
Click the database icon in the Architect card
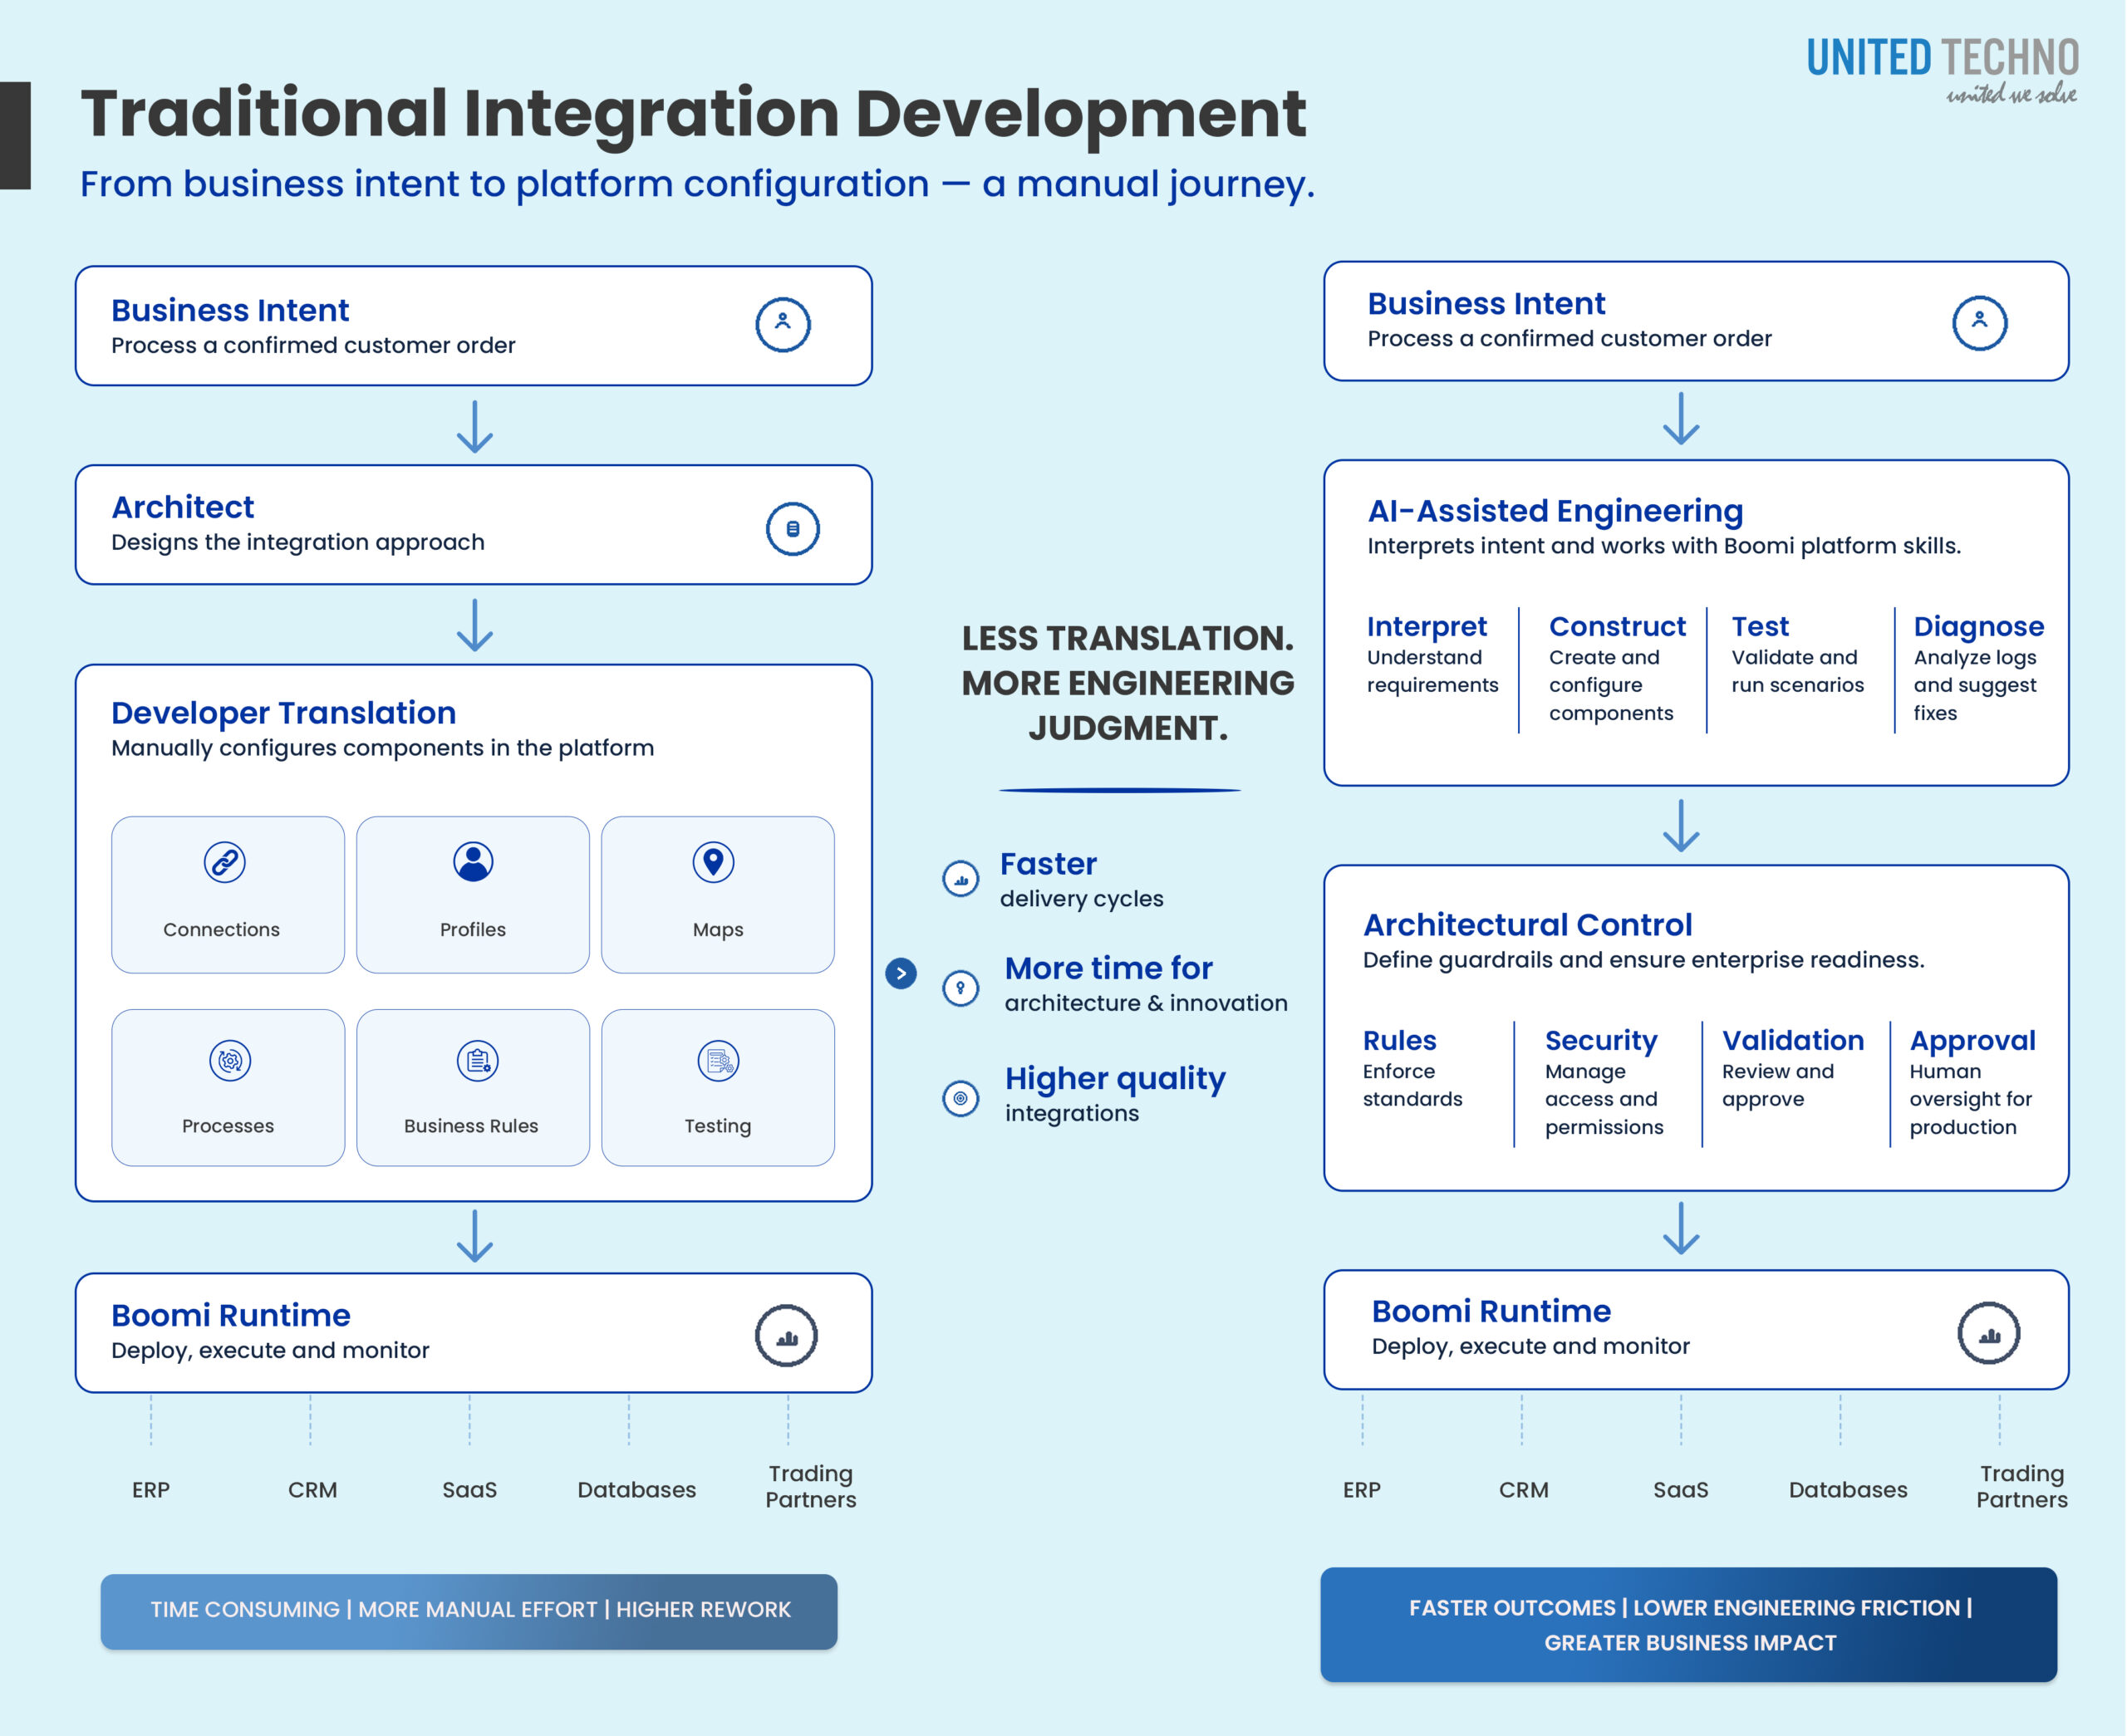793,529
